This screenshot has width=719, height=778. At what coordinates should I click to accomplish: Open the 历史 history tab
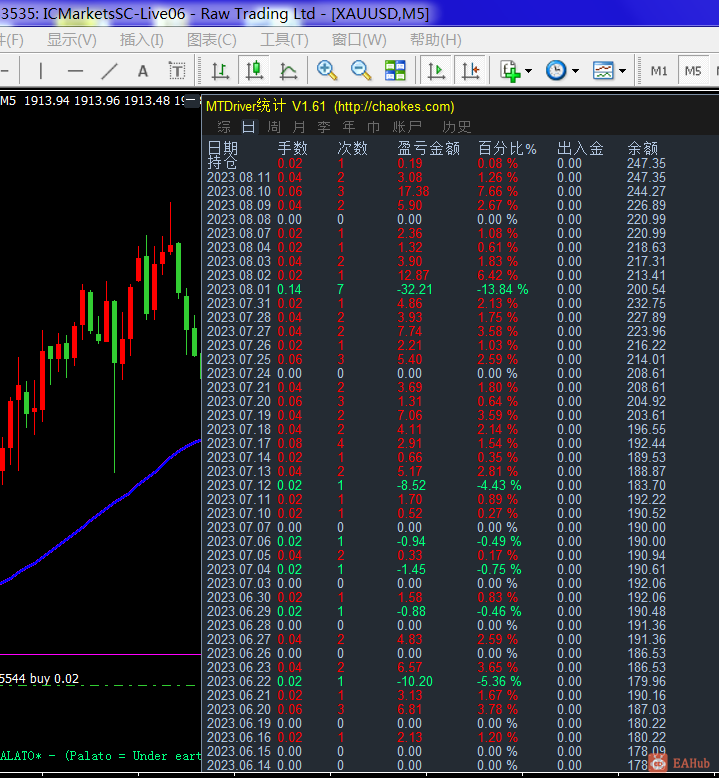457,127
